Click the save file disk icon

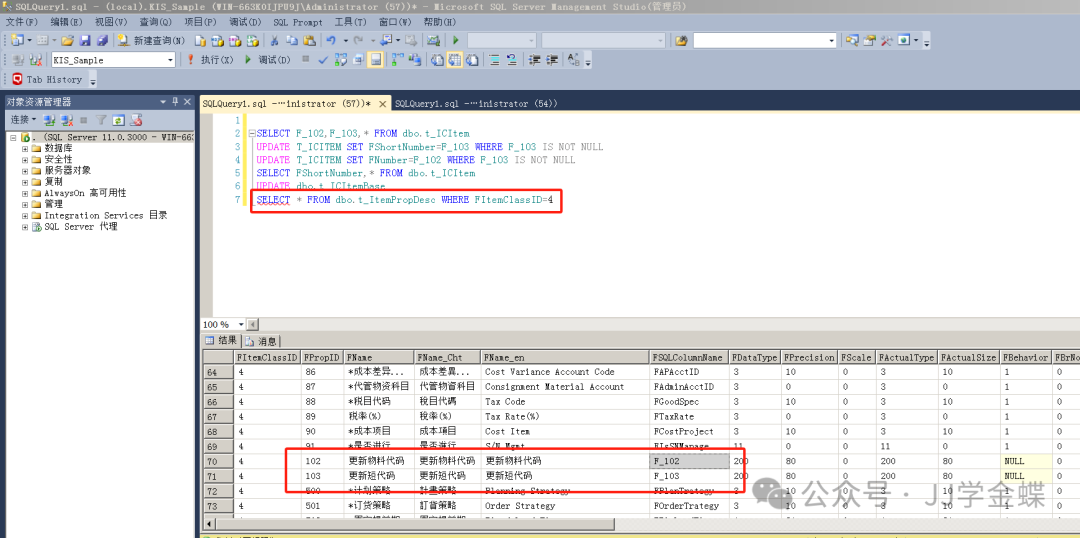pyautogui.click(x=85, y=41)
